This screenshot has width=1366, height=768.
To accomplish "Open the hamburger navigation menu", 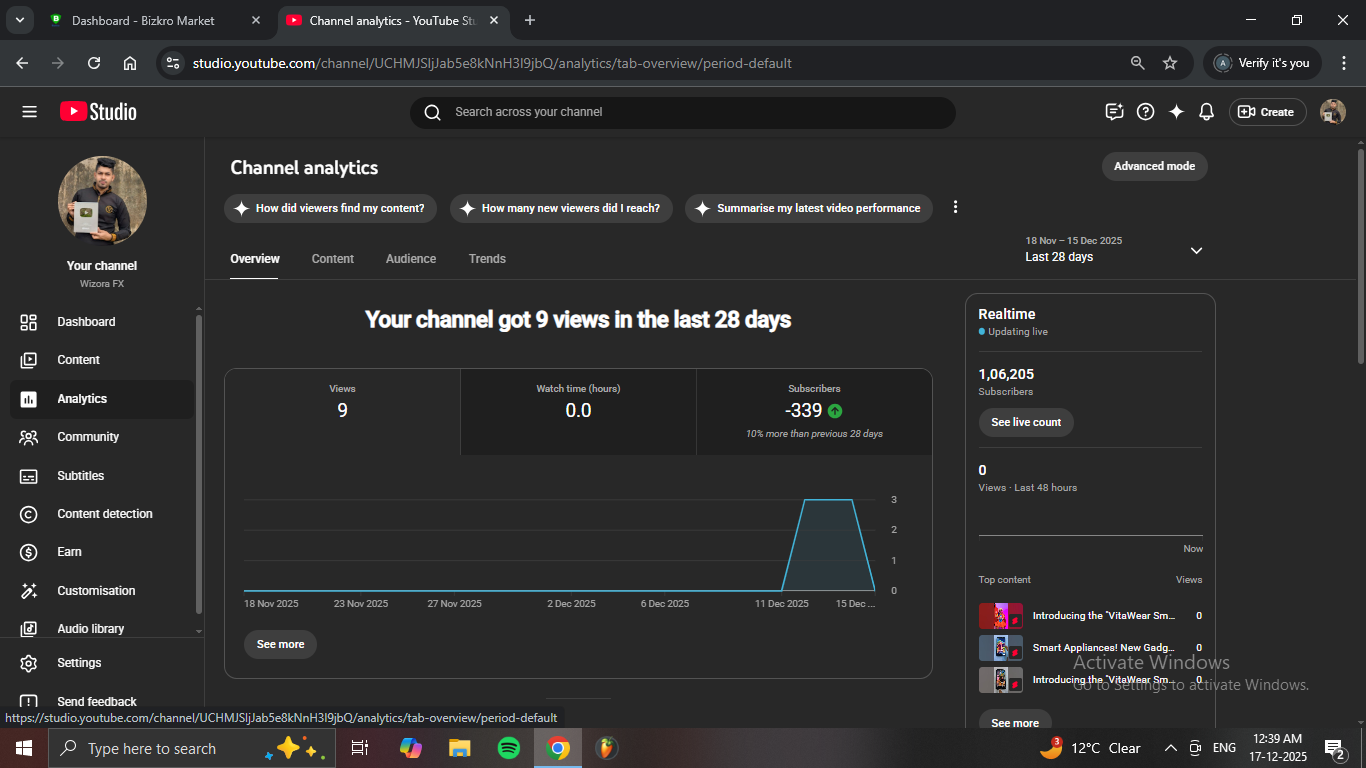I will tap(29, 112).
